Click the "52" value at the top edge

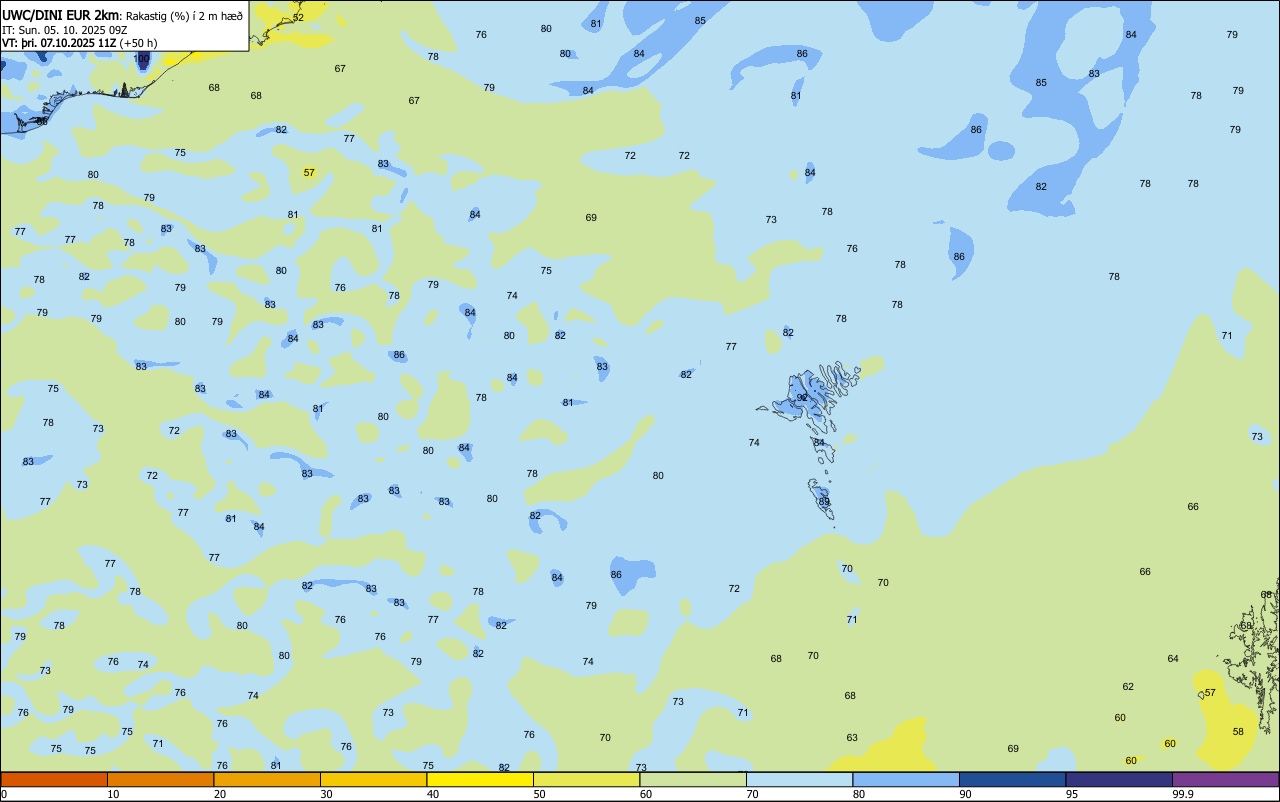point(298,18)
